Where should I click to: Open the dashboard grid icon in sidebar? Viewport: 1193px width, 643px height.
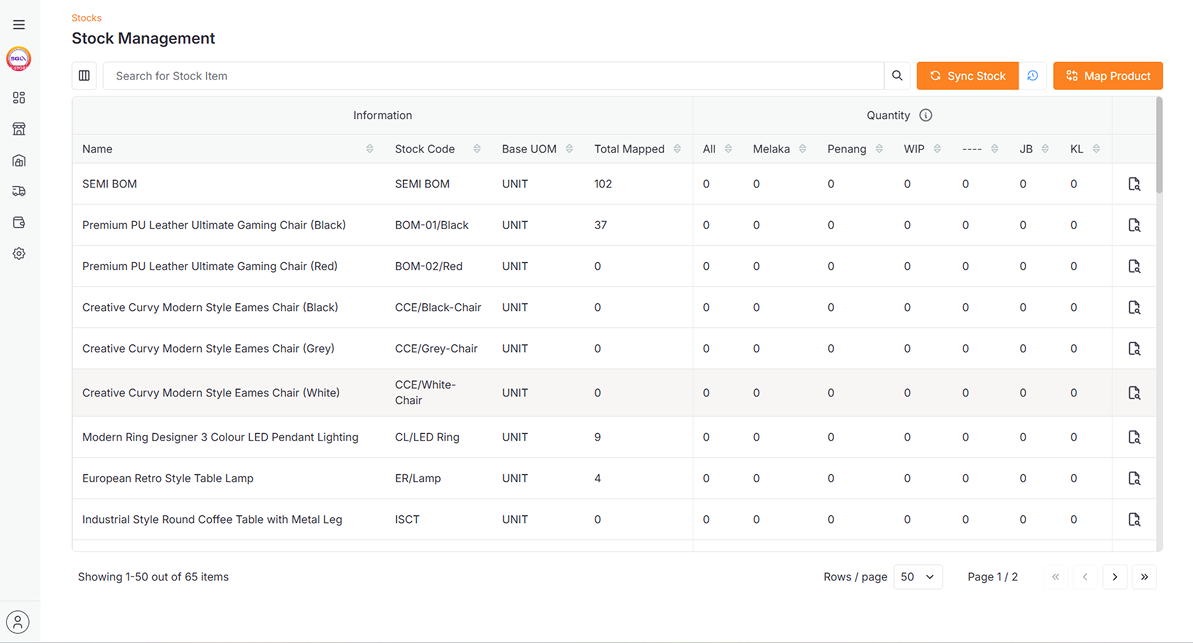[19, 98]
